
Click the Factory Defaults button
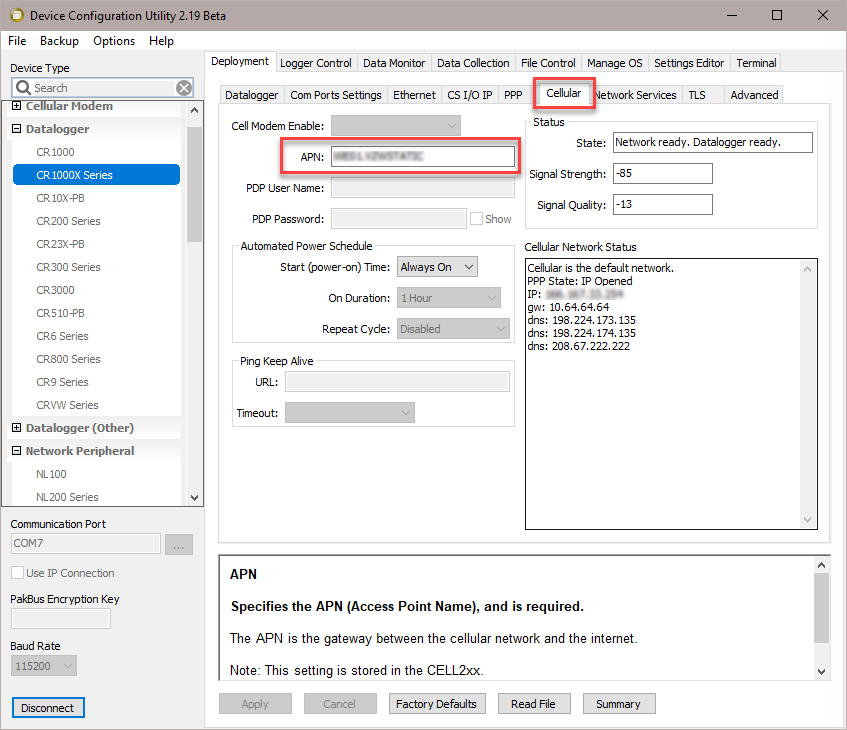pos(436,704)
